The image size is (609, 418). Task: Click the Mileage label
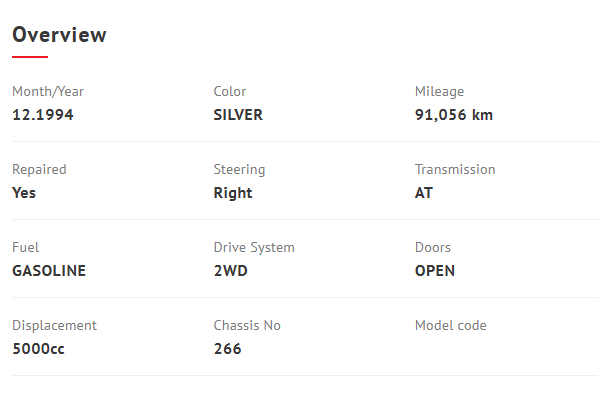click(x=439, y=91)
